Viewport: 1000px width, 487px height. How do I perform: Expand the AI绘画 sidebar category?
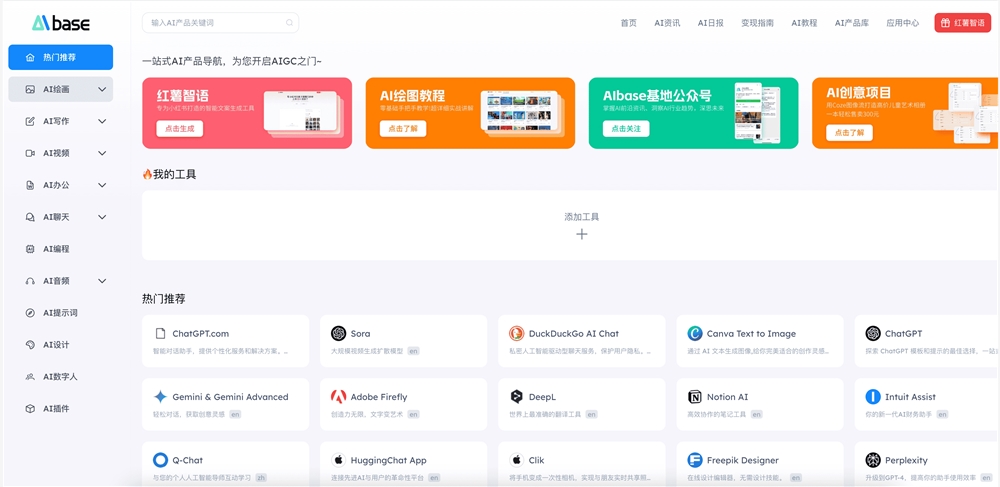102,89
